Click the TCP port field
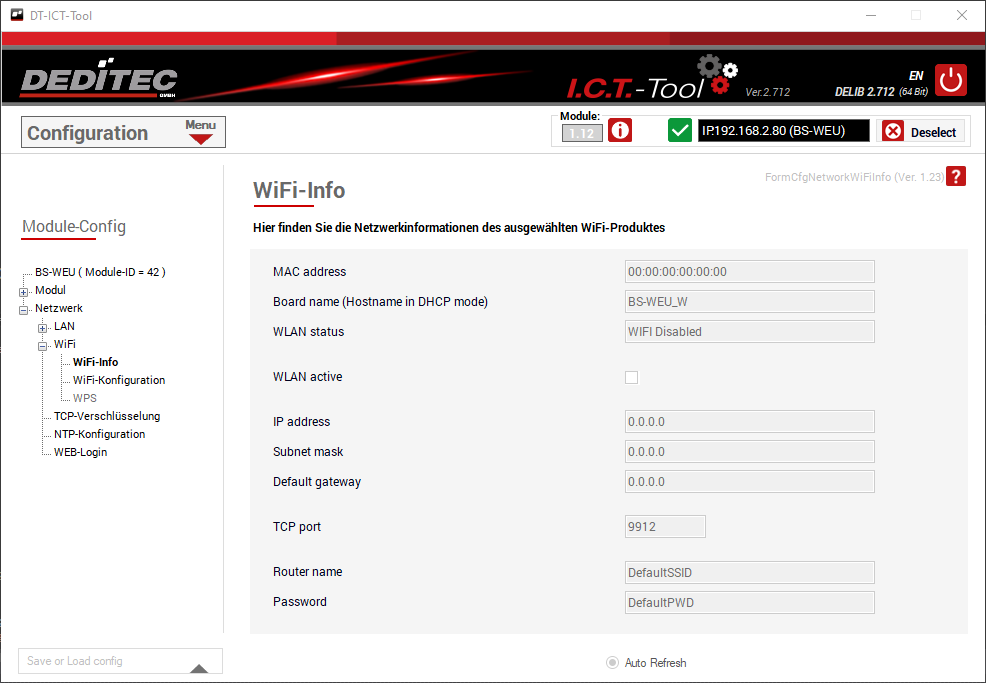This screenshot has height=683, width=986. click(x=665, y=526)
